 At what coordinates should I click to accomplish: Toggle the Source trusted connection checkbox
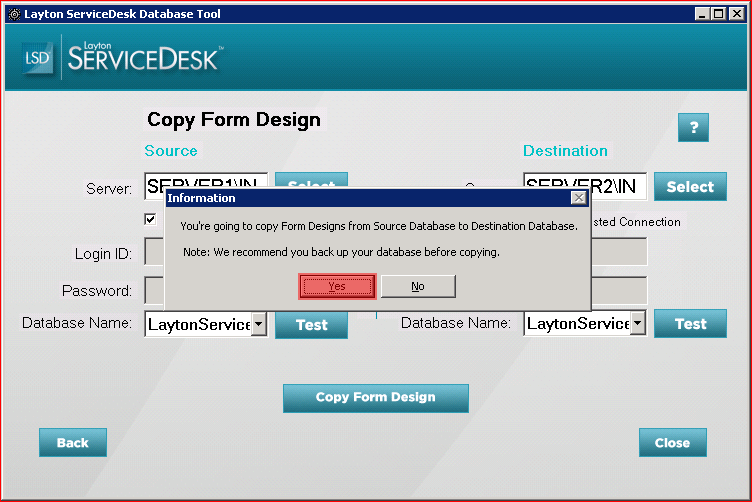151,220
